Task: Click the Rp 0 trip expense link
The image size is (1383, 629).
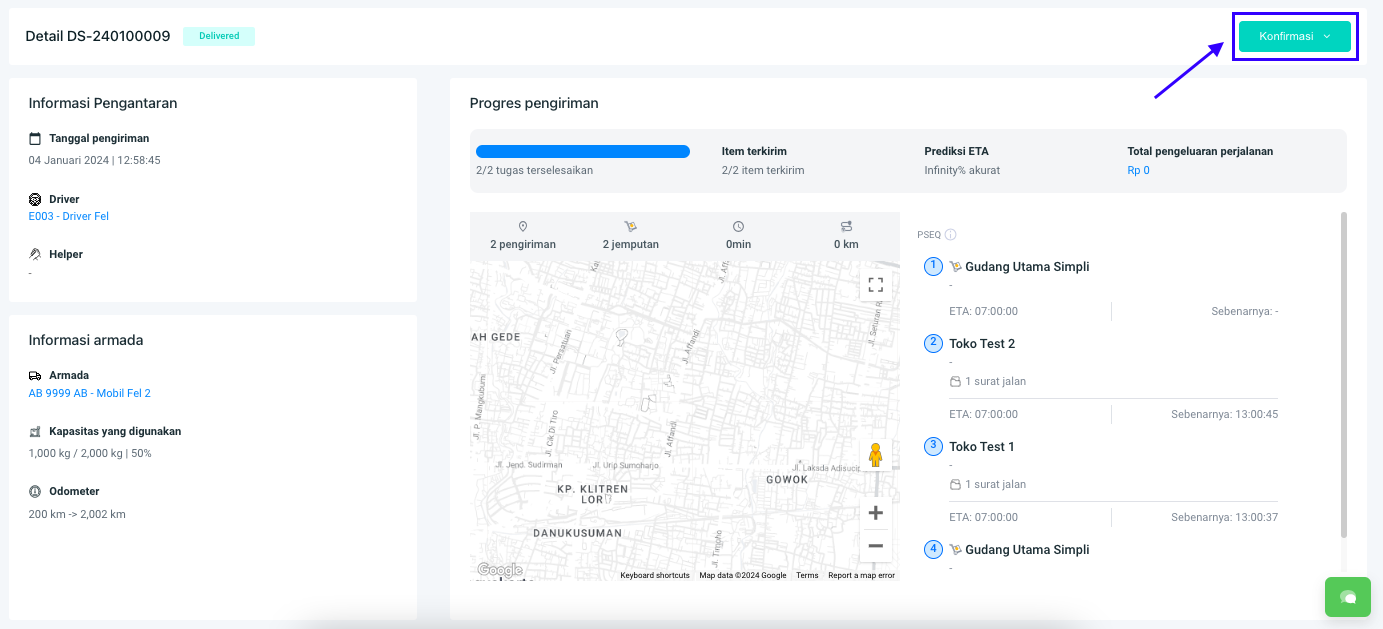Action: point(1138,170)
